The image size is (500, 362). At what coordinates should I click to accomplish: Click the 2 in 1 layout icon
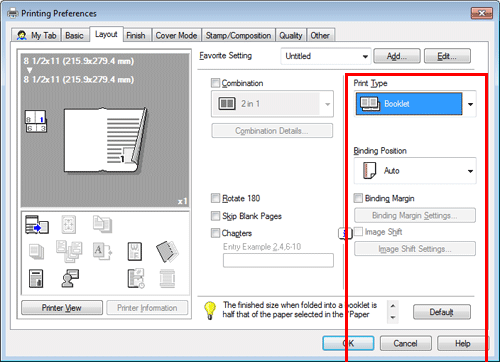click(x=227, y=104)
